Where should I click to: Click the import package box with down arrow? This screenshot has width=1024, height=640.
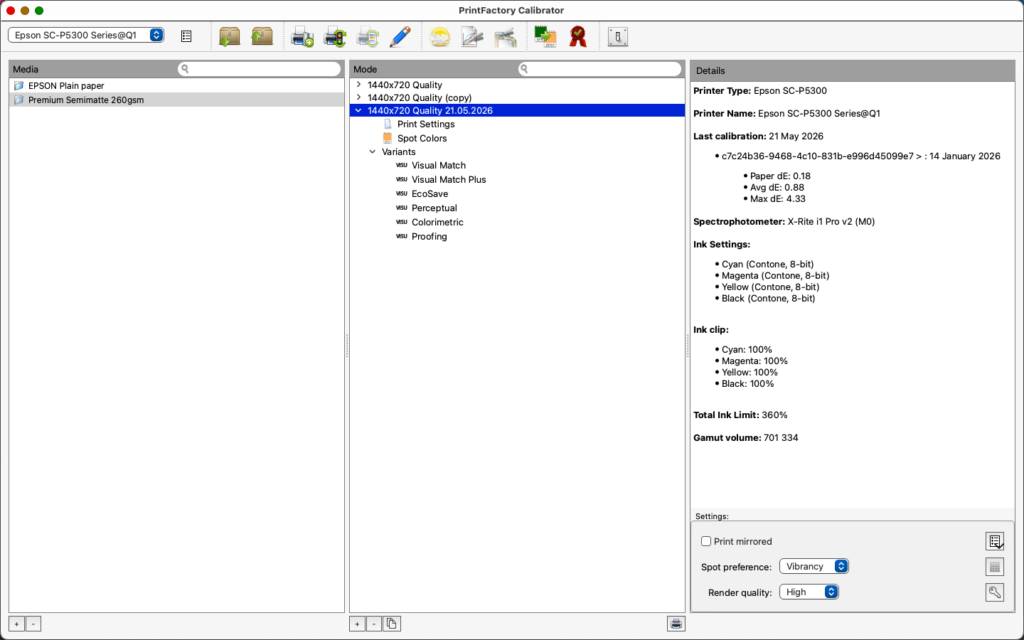229,36
